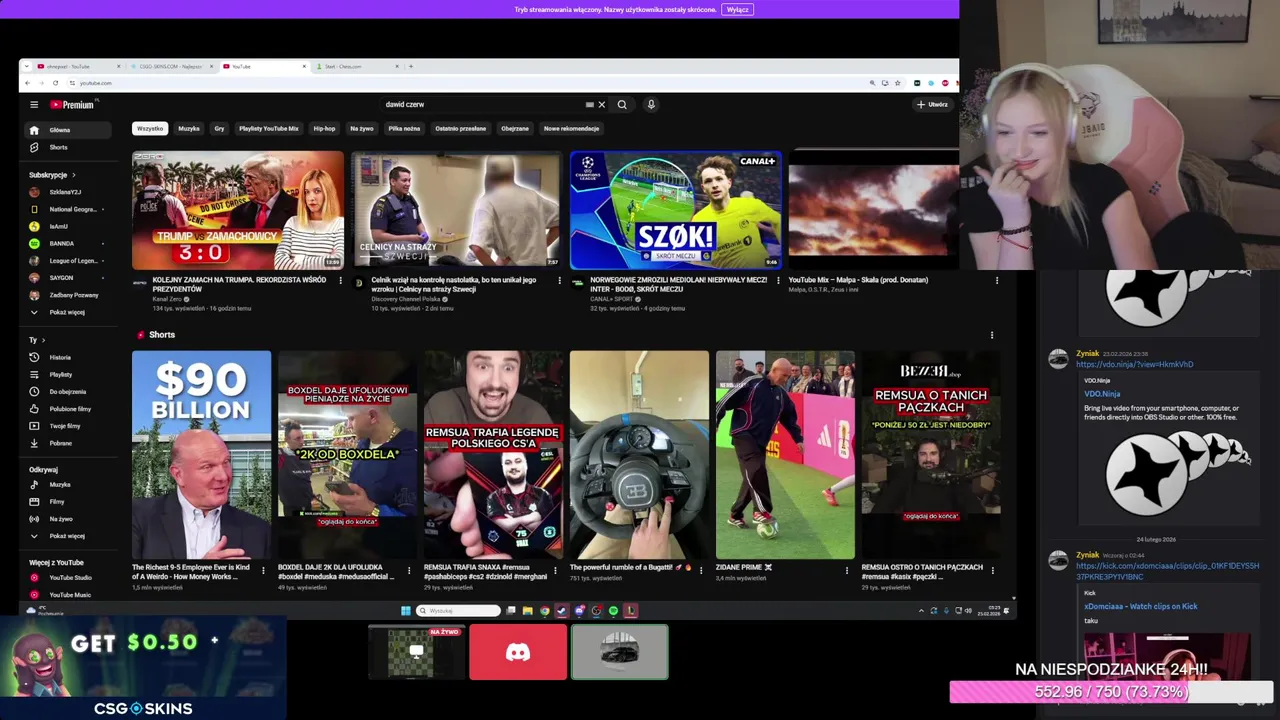The image size is (1280, 720).
Task: Reload the page in the browser
Action: 55,83
